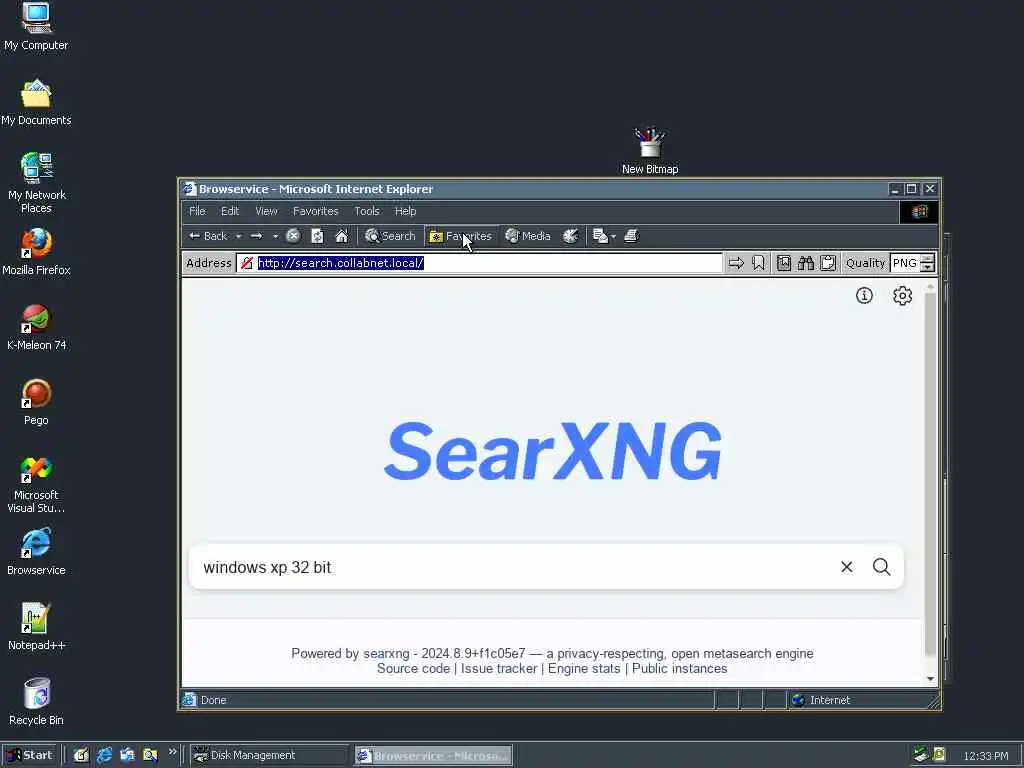The height and width of the screenshot is (768, 1024).
Task: Expand hidden Quick Launch items chevron
Action: coord(172,752)
